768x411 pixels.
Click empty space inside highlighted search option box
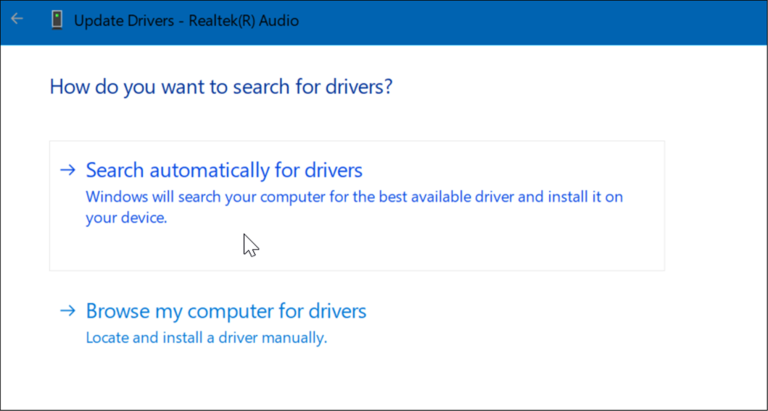441,247
